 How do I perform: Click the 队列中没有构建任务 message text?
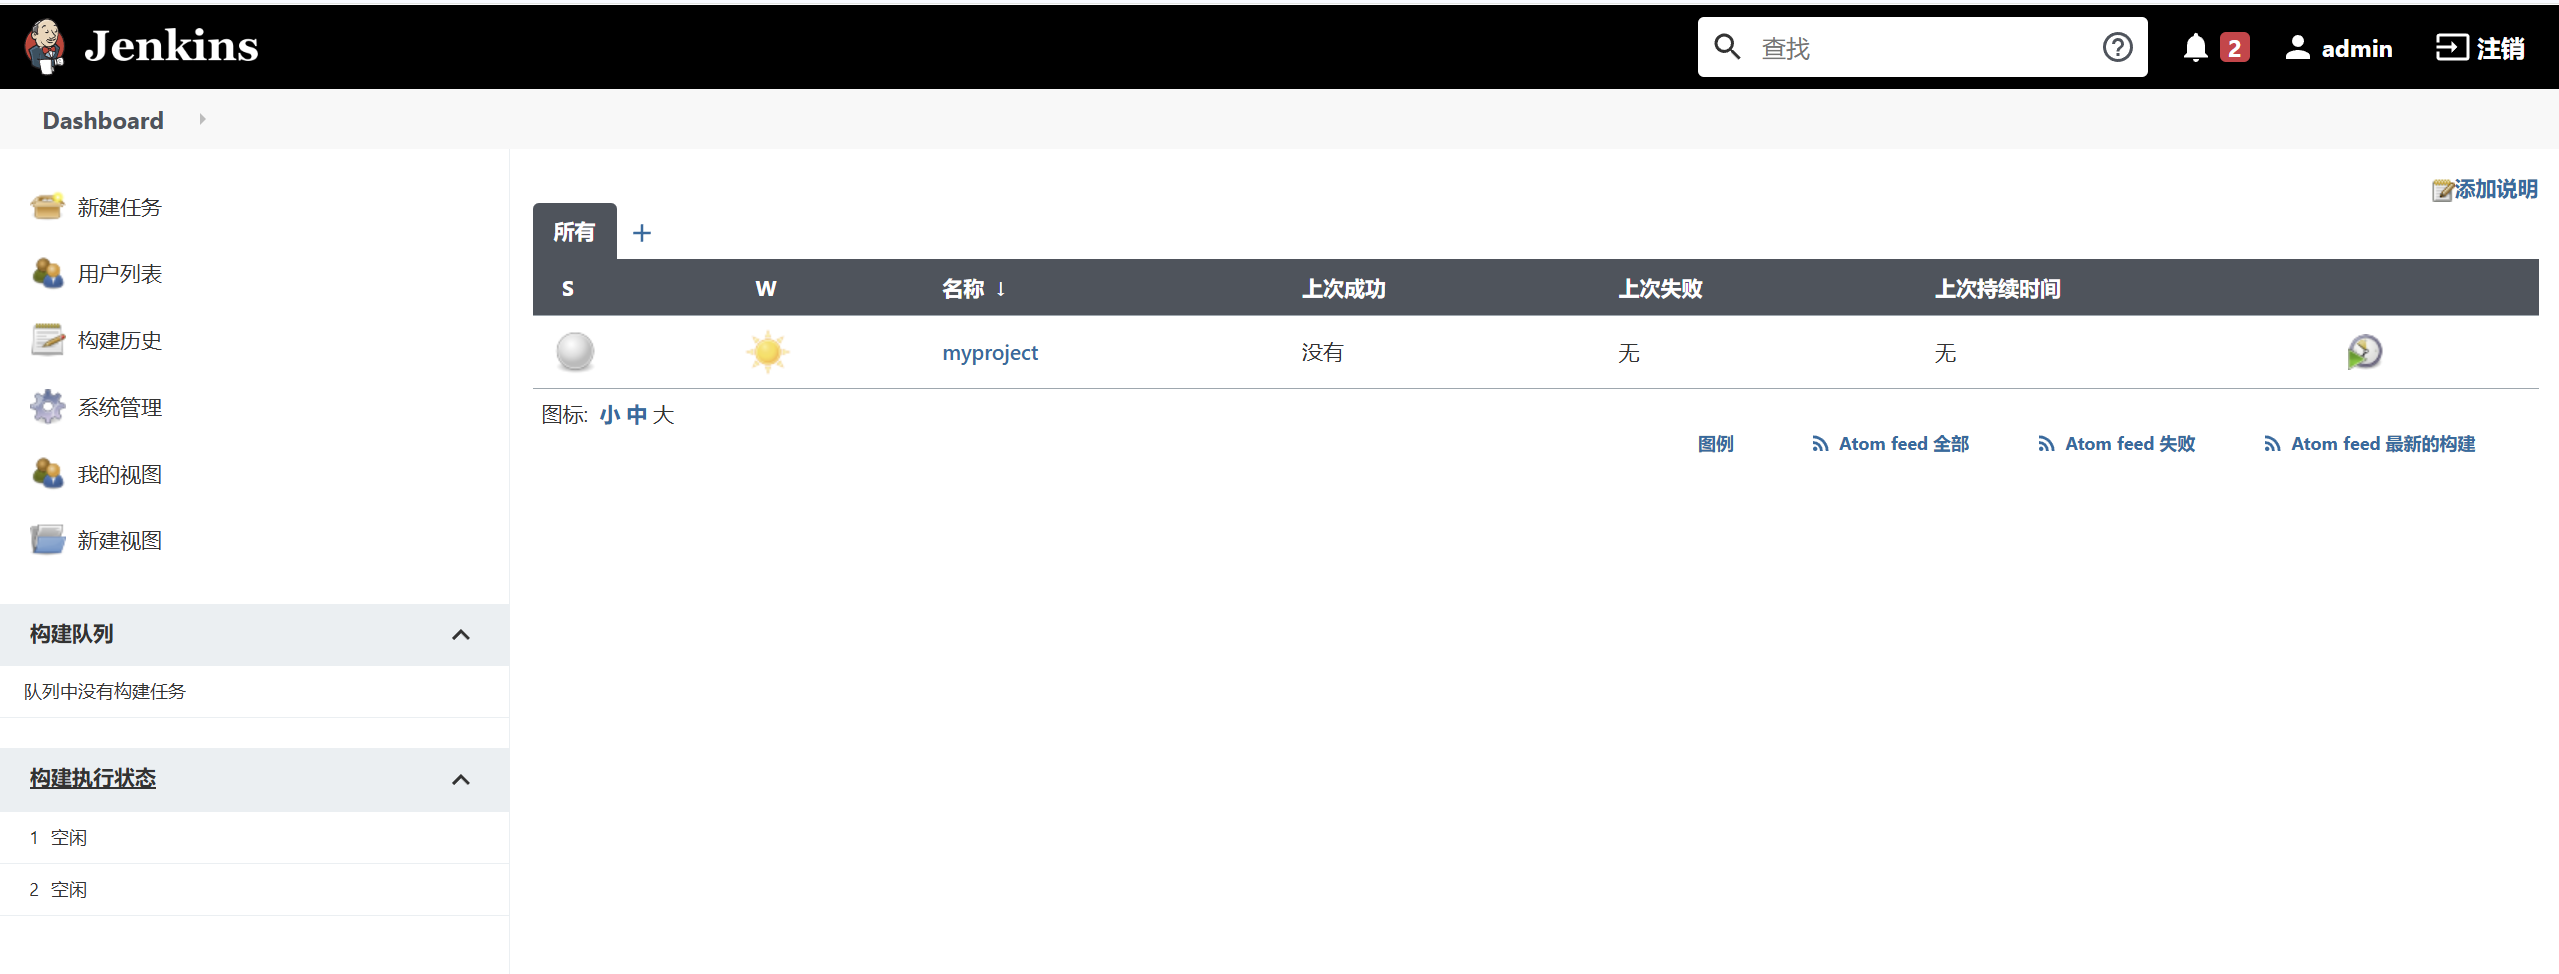(105, 691)
